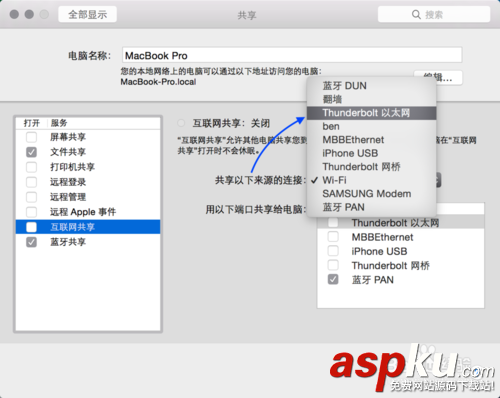Select 远程管理 service row

(88, 197)
